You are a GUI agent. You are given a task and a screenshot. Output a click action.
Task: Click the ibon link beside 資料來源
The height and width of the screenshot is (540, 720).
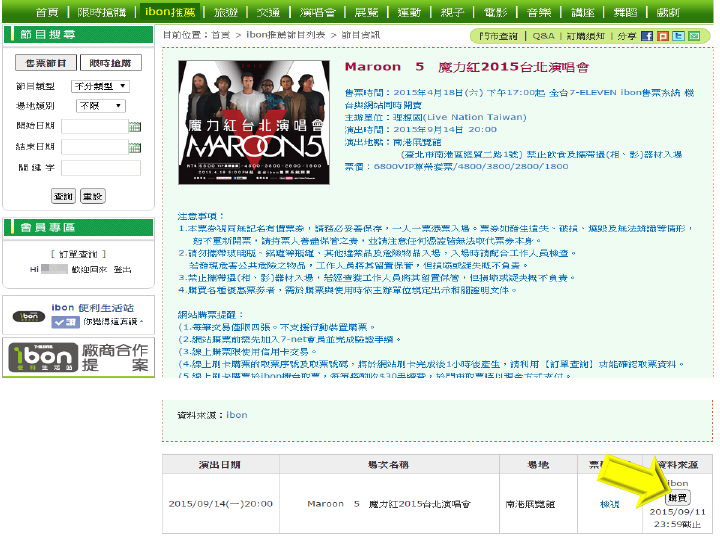[x=236, y=415]
